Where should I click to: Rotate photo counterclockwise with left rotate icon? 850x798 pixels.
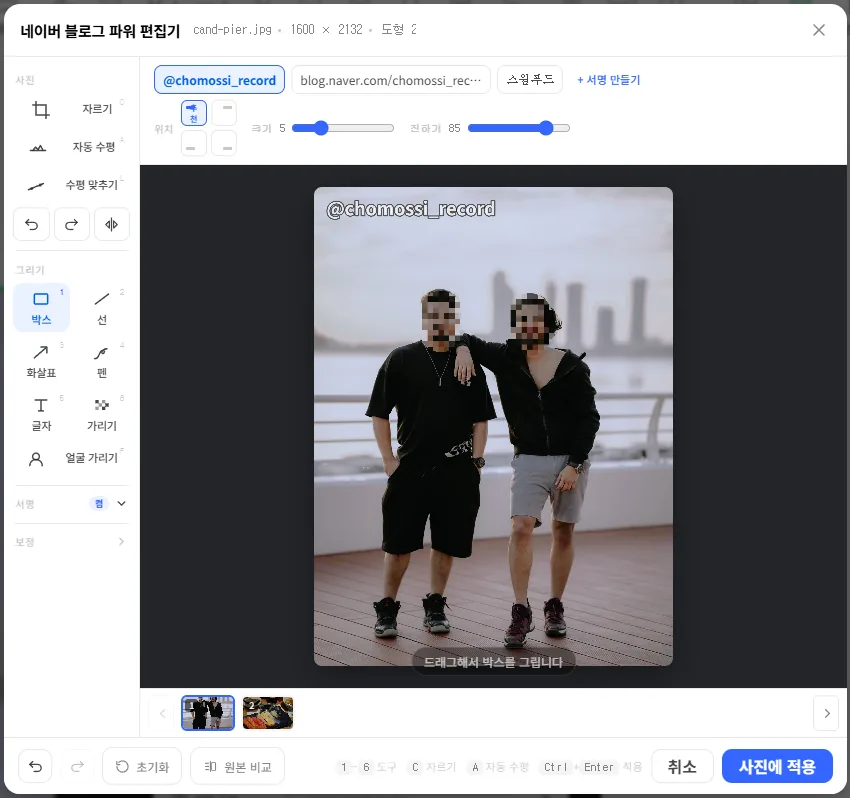coord(31,224)
